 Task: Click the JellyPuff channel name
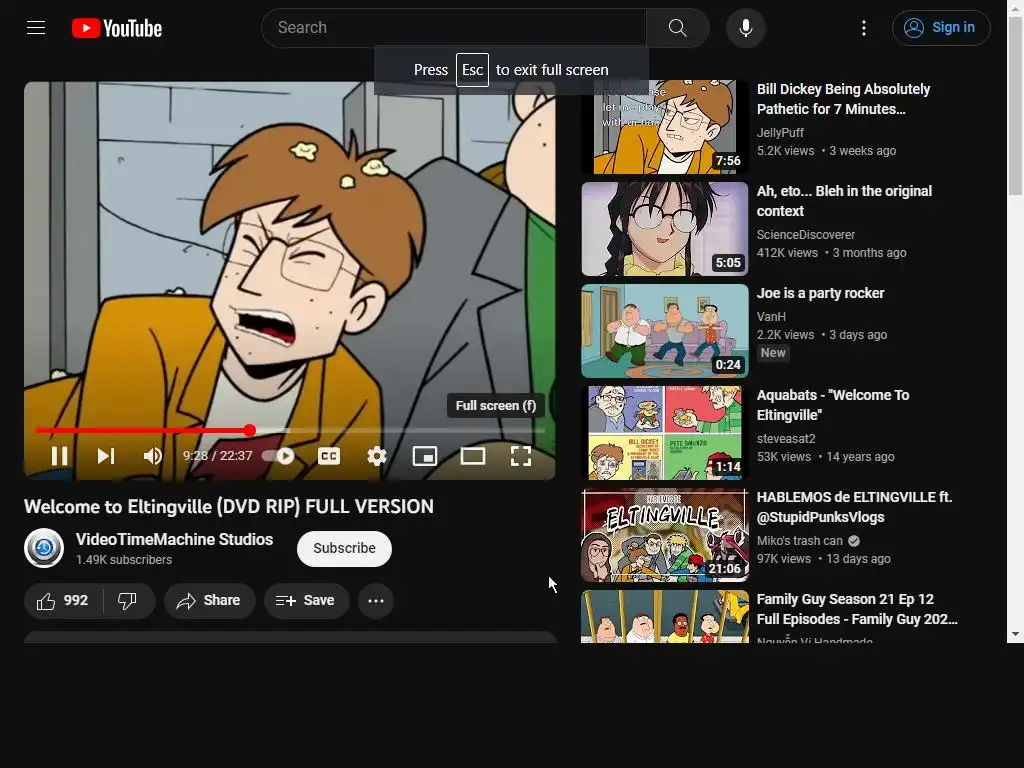coord(780,133)
